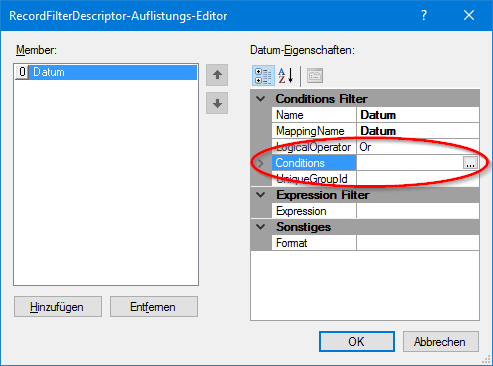Click the Format value field
Image resolution: width=493 pixels, height=366 pixels.
(x=418, y=243)
